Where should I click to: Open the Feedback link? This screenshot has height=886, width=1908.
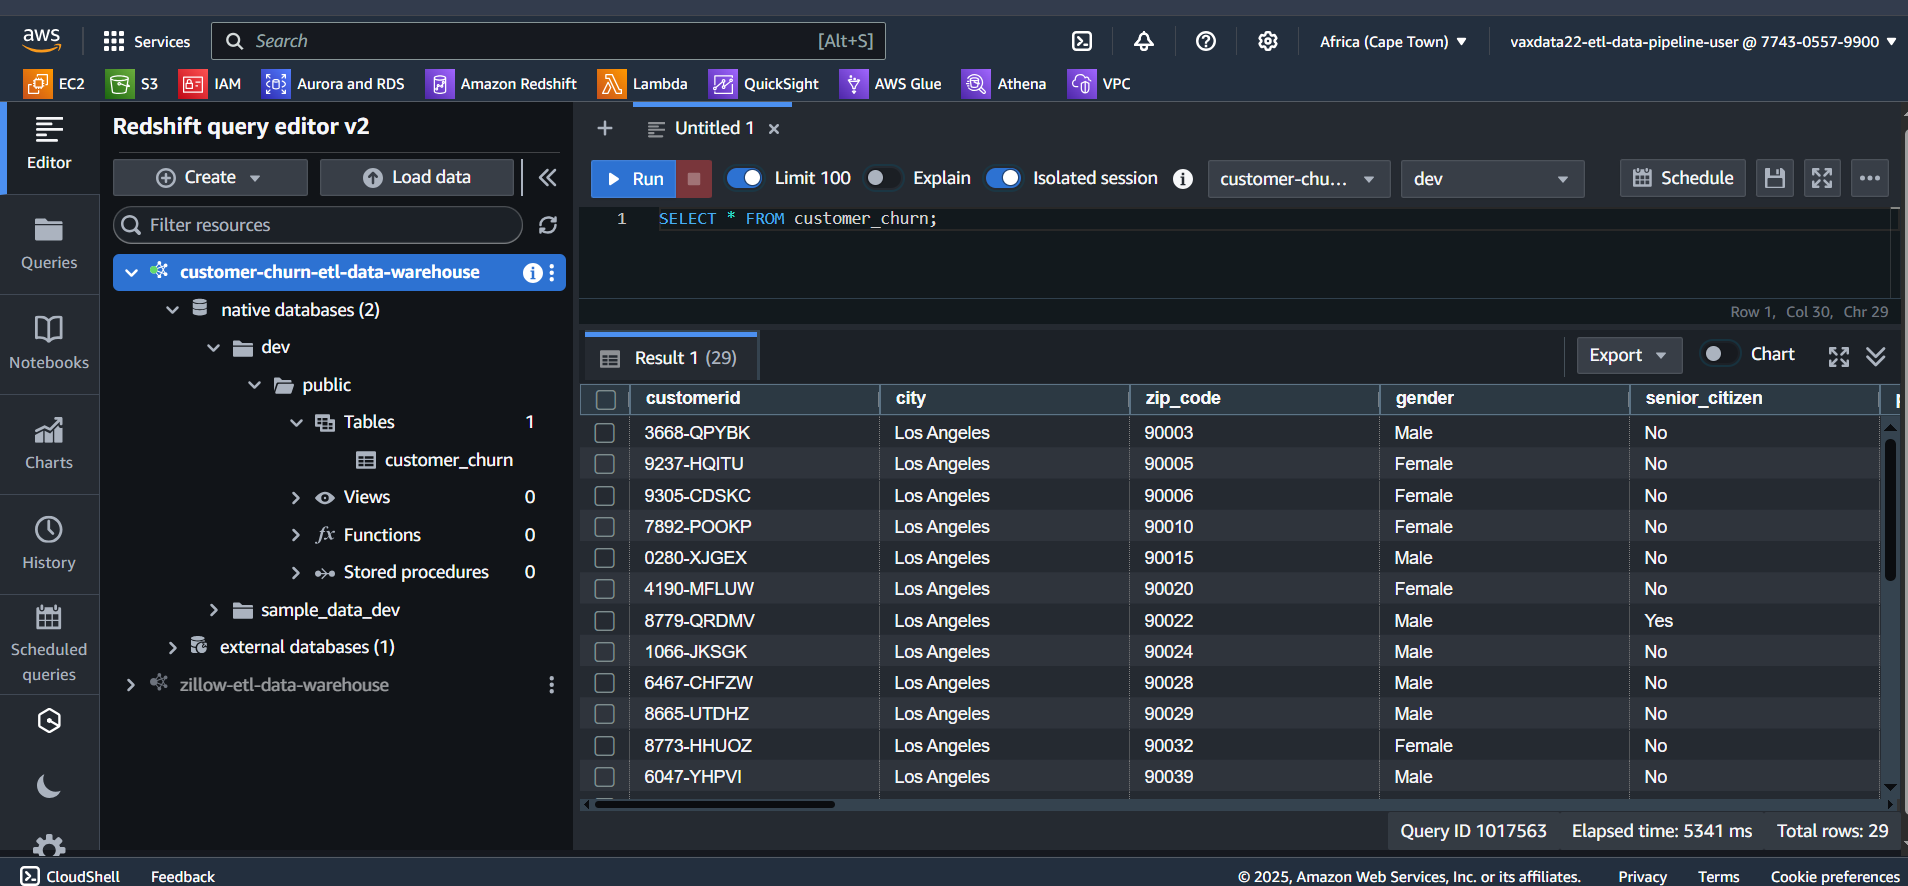pyautogui.click(x=183, y=876)
